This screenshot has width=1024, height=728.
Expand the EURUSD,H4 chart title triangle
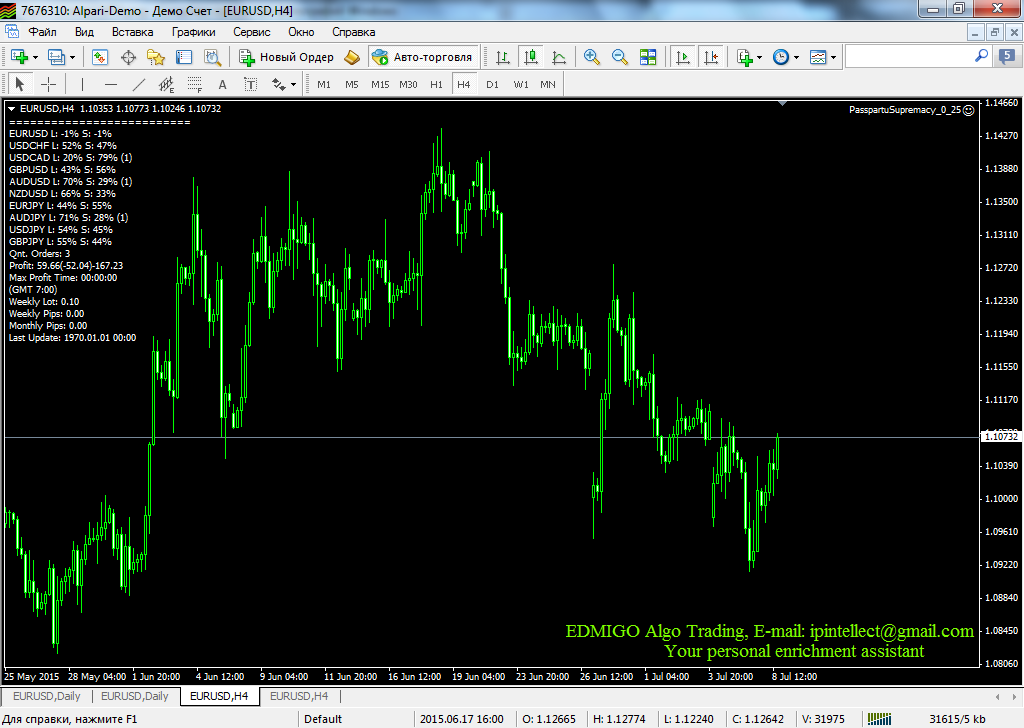coord(11,109)
